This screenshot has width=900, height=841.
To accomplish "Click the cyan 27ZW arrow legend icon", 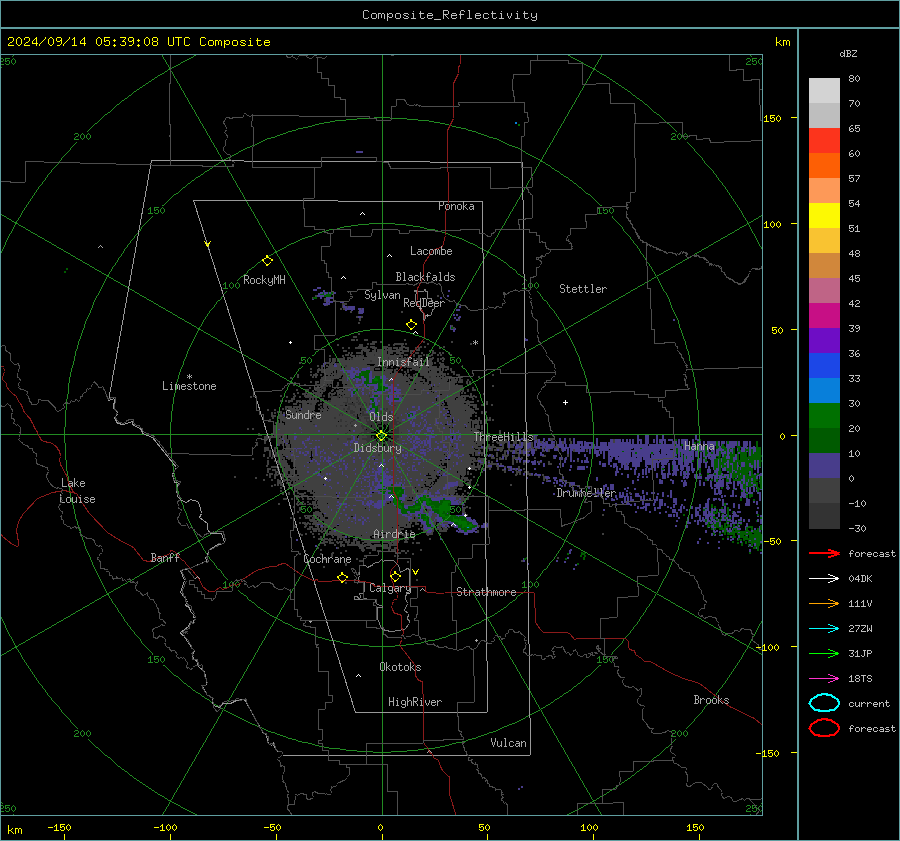I will pyautogui.click(x=824, y=629).
